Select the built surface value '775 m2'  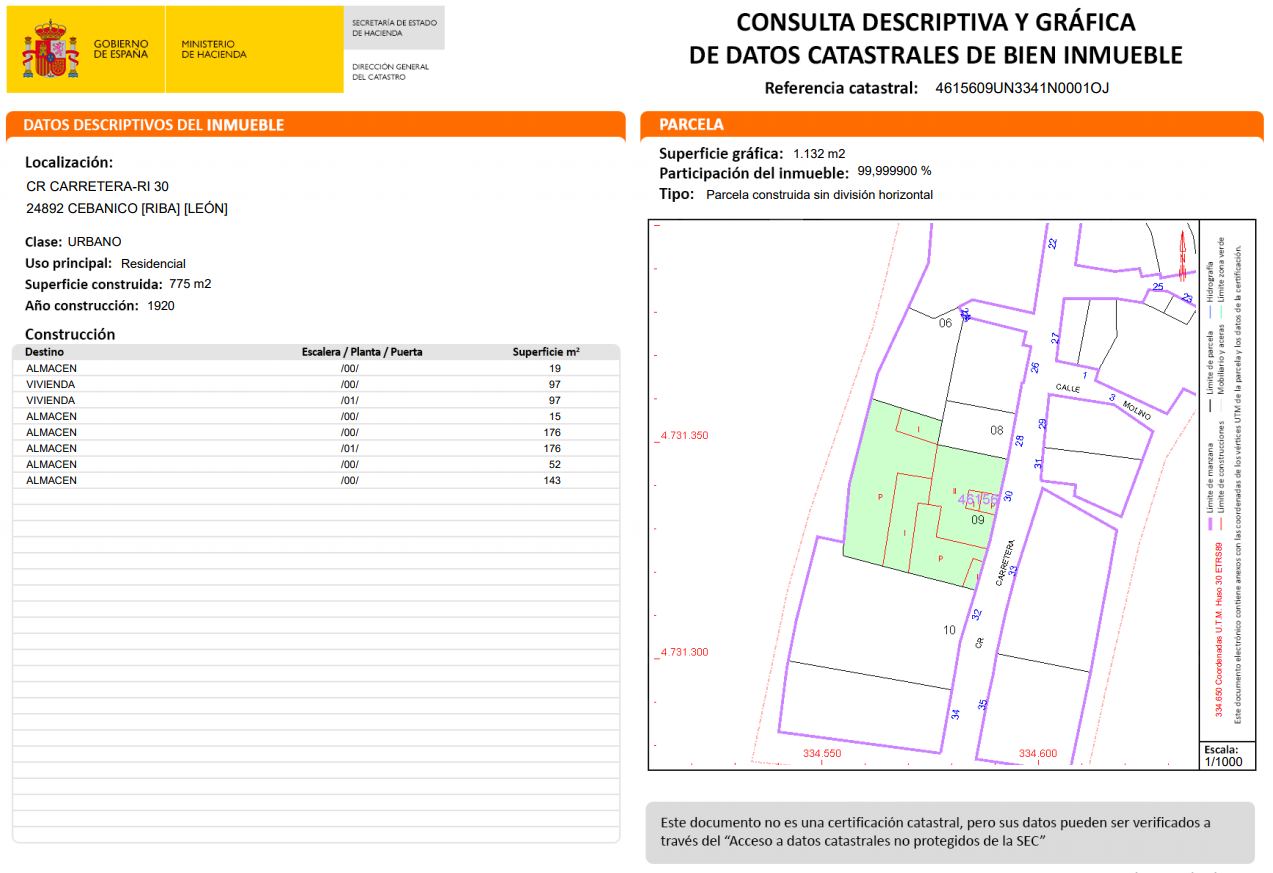pos(190,284)
